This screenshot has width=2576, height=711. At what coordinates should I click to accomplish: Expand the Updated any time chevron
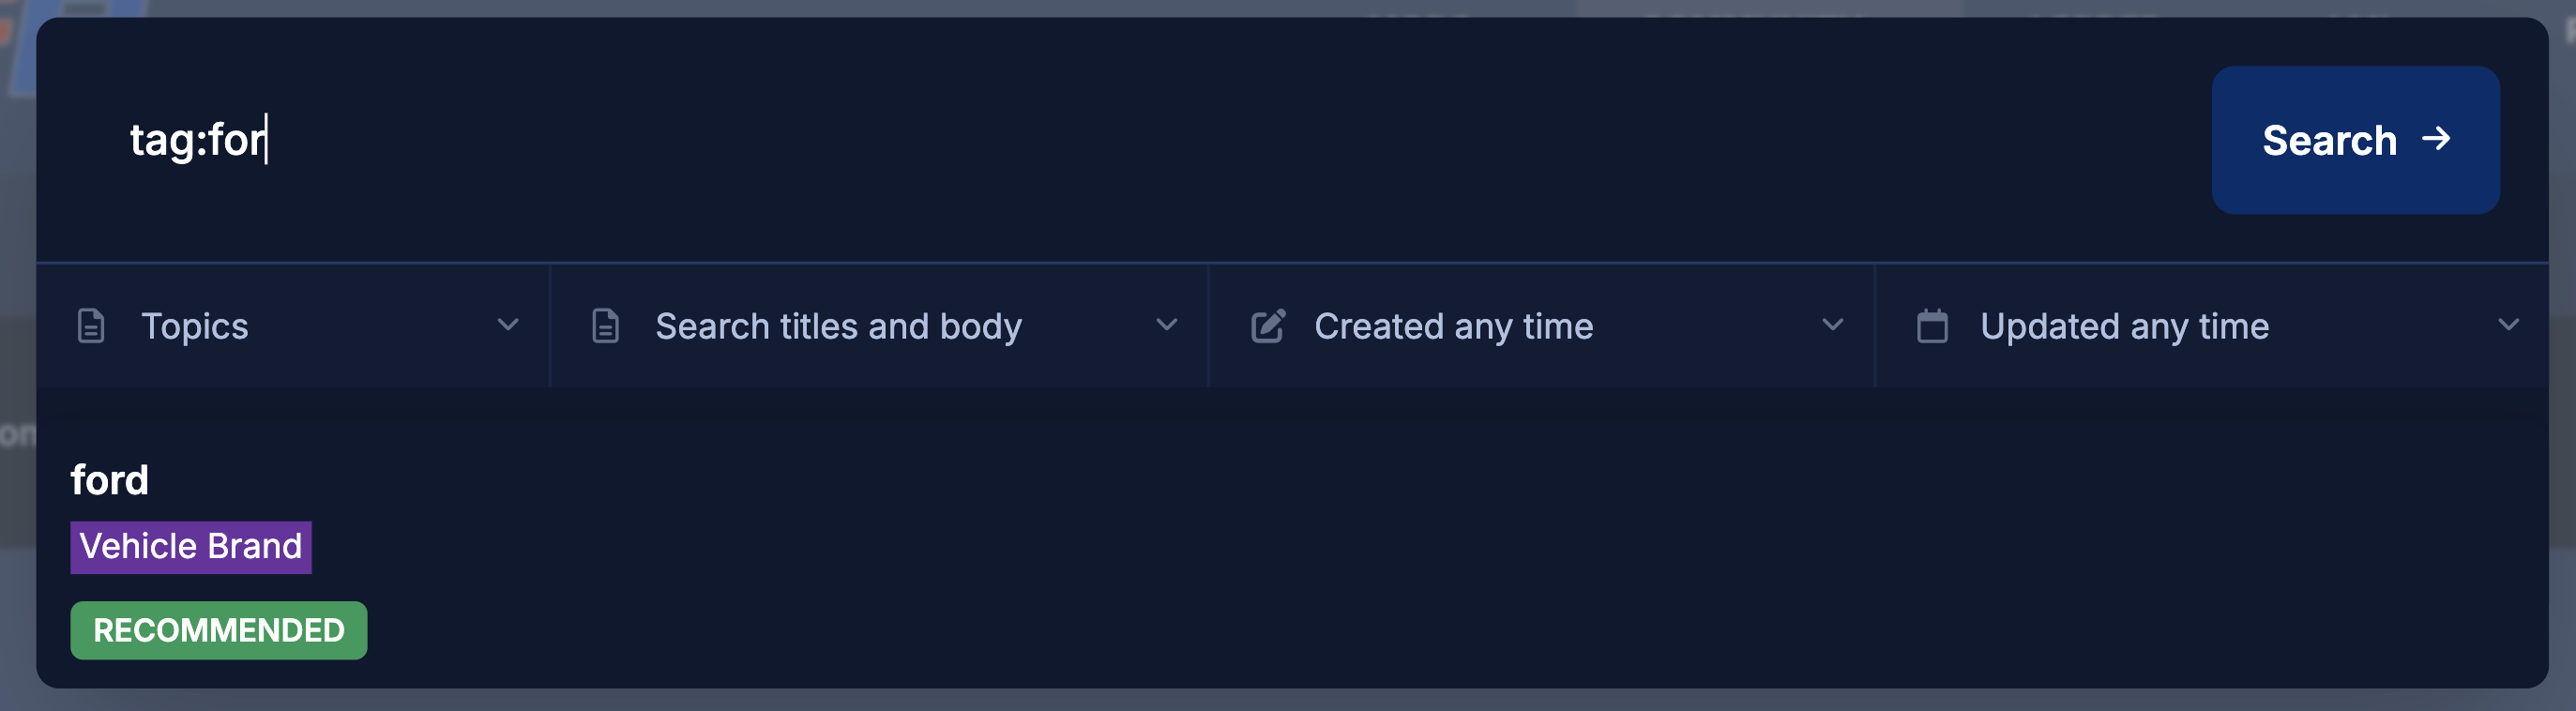[2508, 325]
